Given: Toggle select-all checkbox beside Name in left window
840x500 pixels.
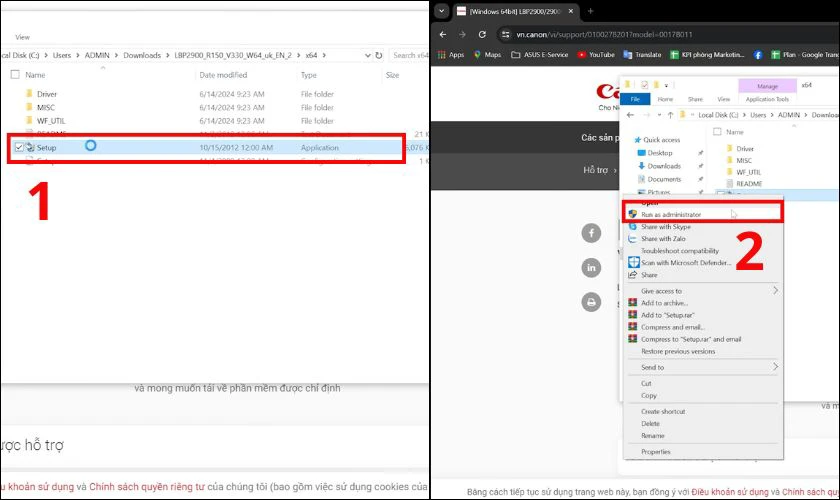Looking at the screenshot, I should tap(14, 75).
